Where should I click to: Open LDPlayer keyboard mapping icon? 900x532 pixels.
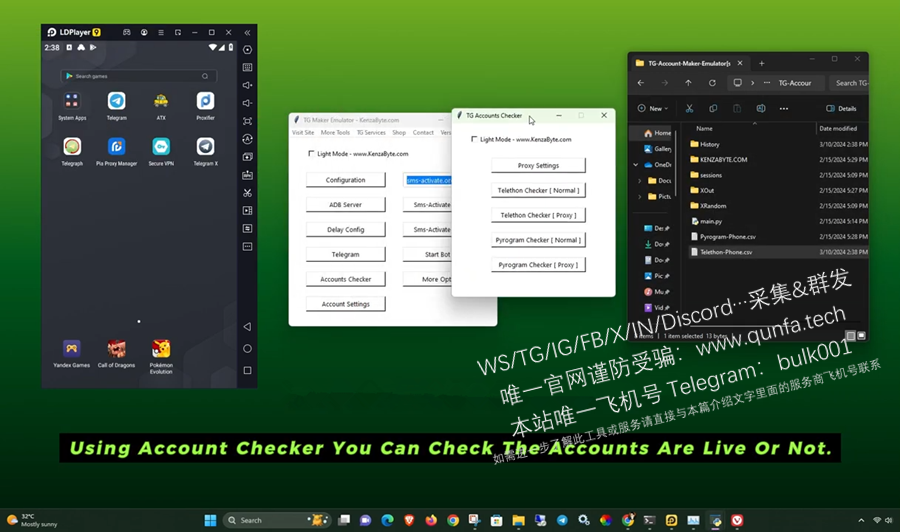tap(247, 68)
